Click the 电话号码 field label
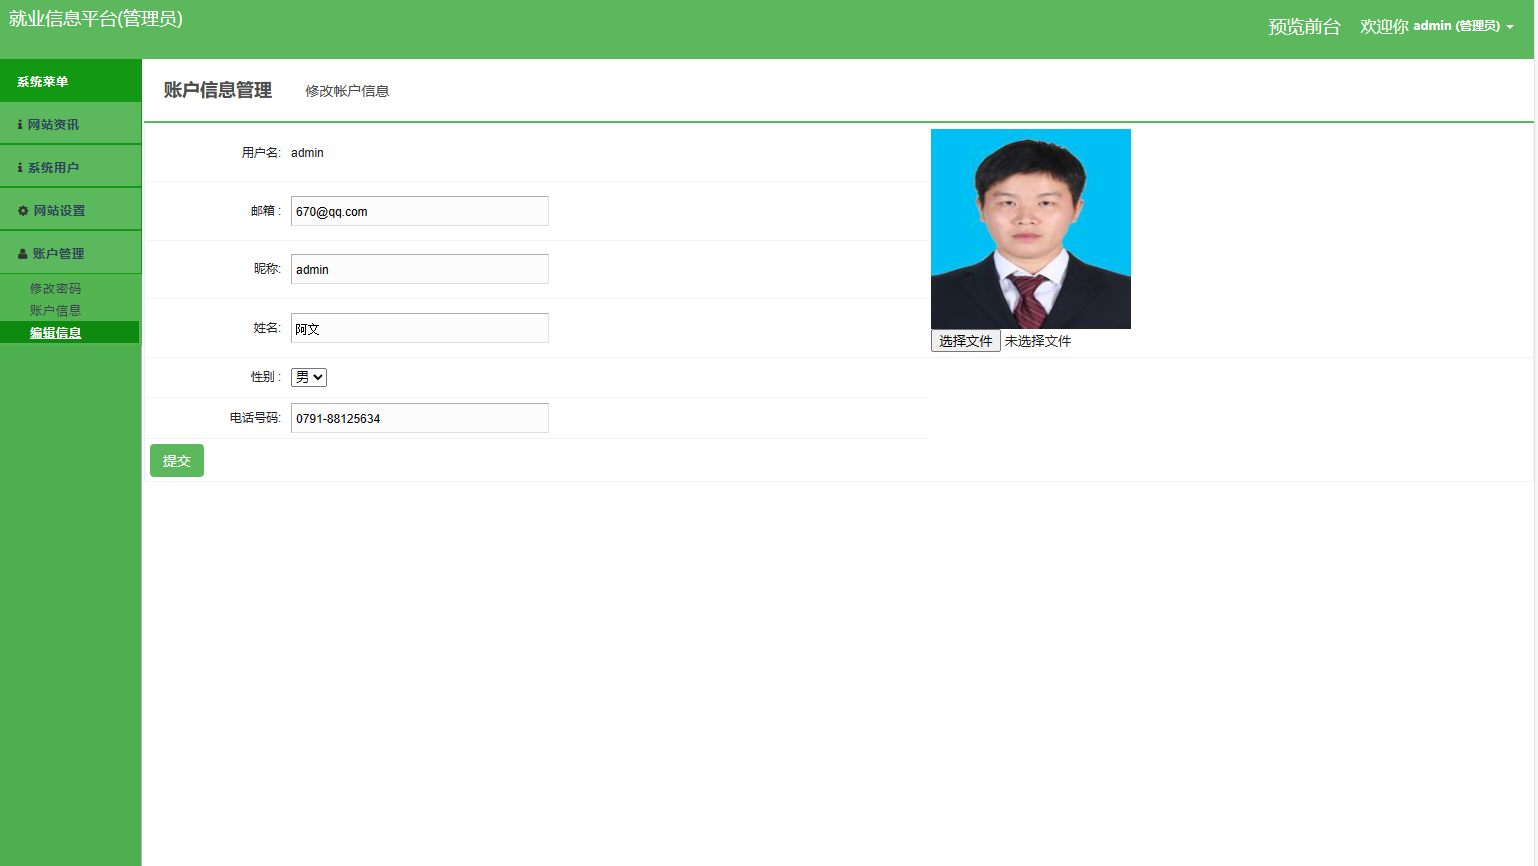This screenshot has height=866, width=1538. pos(255,418)
